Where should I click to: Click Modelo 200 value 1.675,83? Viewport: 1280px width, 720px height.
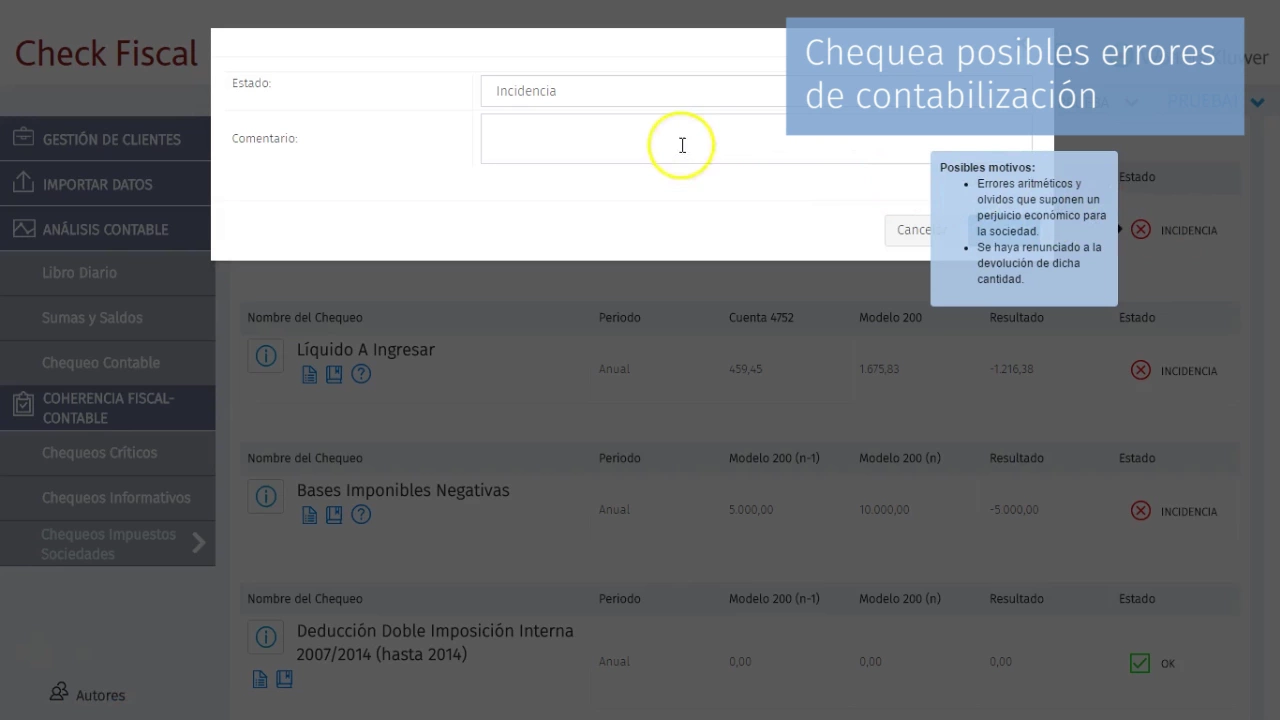pyautogui.click(x=879, y=369)
